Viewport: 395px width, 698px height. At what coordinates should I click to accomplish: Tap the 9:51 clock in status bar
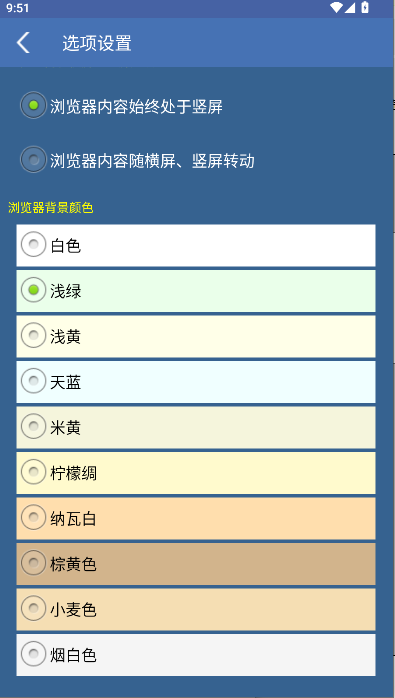pyautogui.click(x=18, y=8)
